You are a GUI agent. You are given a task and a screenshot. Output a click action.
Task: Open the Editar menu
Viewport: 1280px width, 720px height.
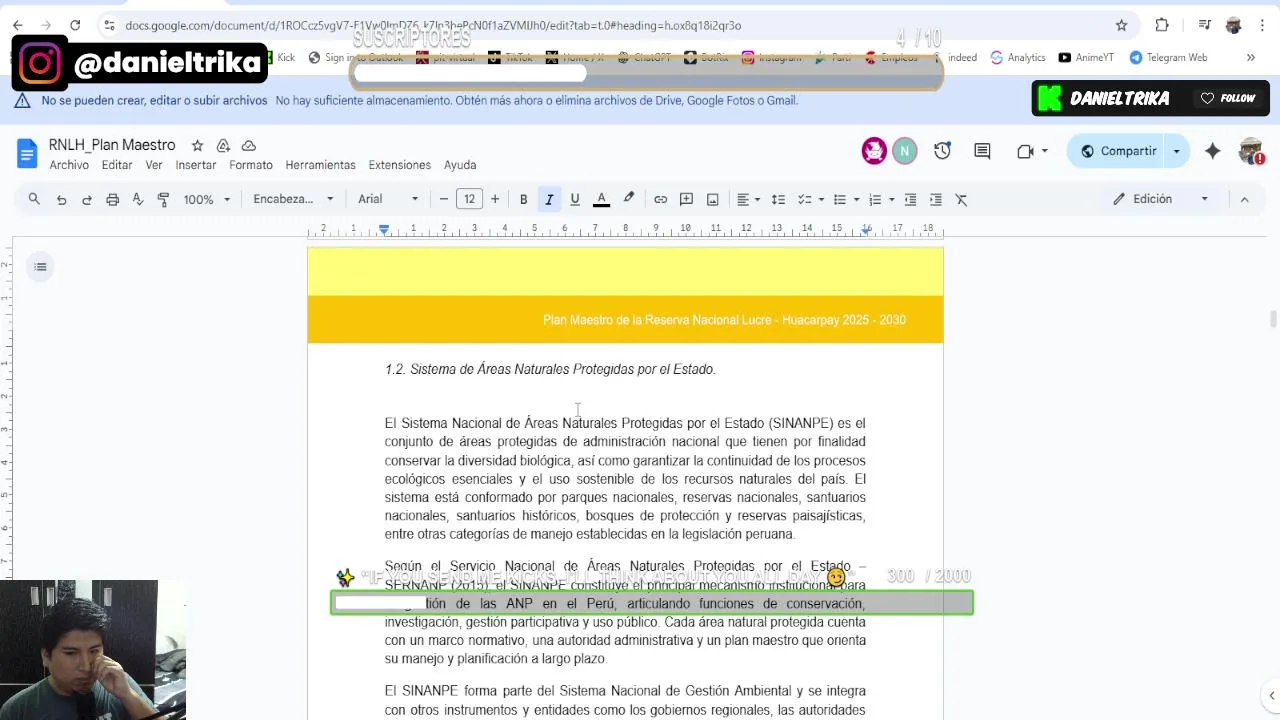click(x=117, y=165)
